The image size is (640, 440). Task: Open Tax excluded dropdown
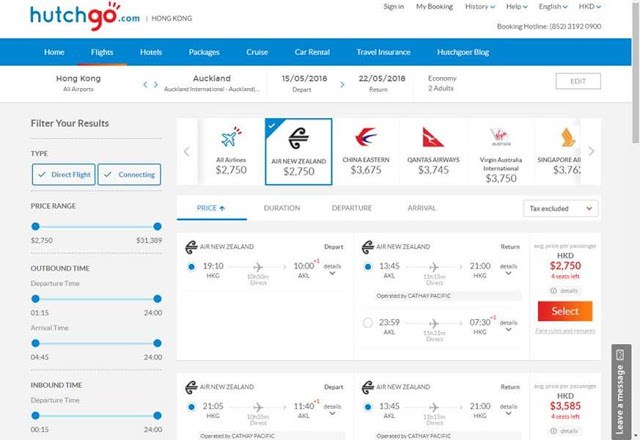(x=561, y=209)
